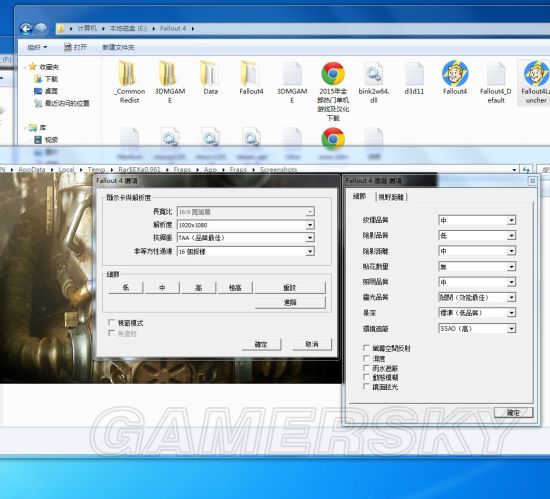Switch to the view distance tab
The width and height of the screenshot is (550, 499).
pyautogui.click(x=391, y=197)
